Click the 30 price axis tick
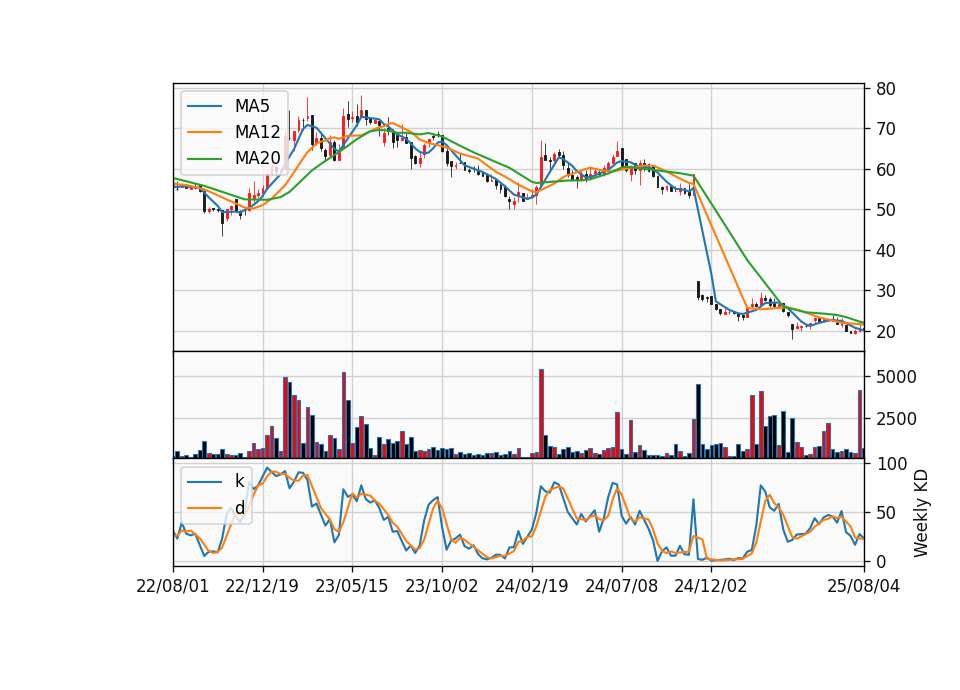The image size is (960, 690). 885,291
